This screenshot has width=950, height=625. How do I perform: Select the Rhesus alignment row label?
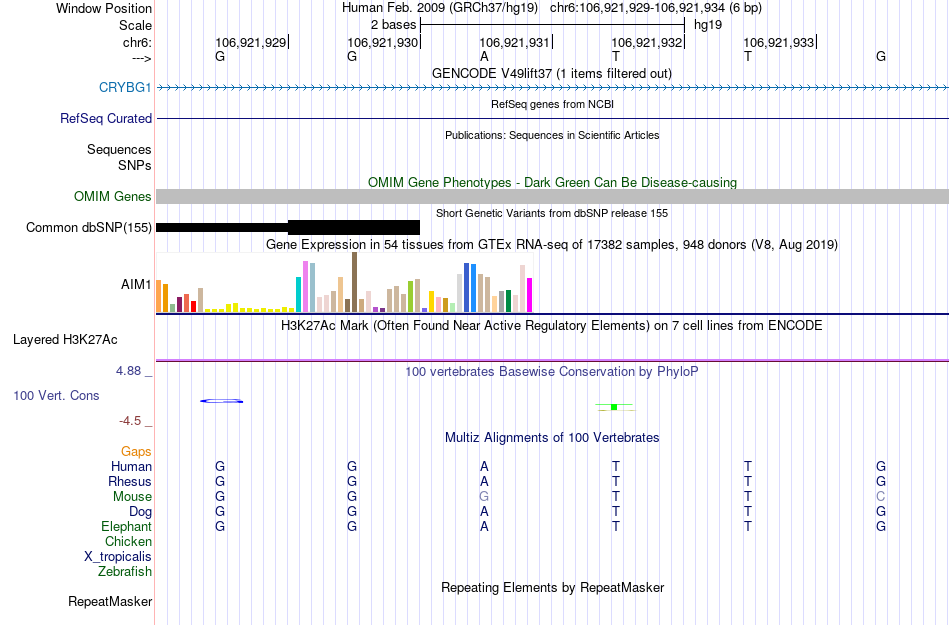click(130, 481)
